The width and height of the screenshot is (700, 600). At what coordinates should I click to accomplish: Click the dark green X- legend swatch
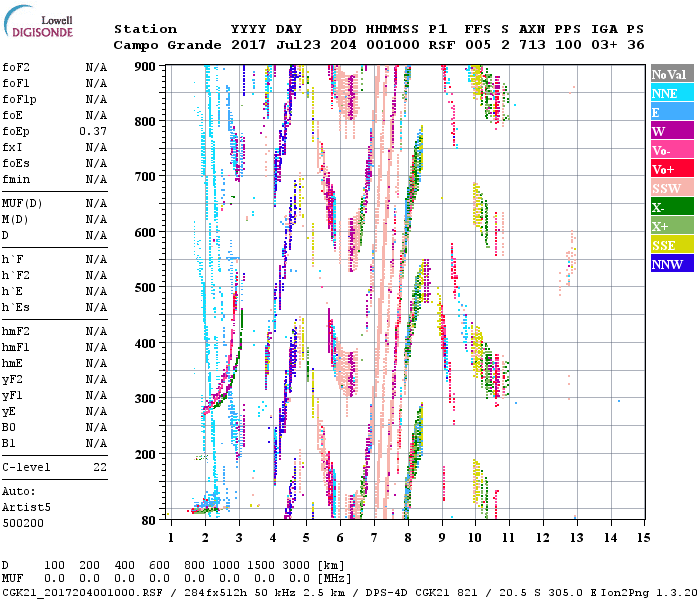[671, 207]
